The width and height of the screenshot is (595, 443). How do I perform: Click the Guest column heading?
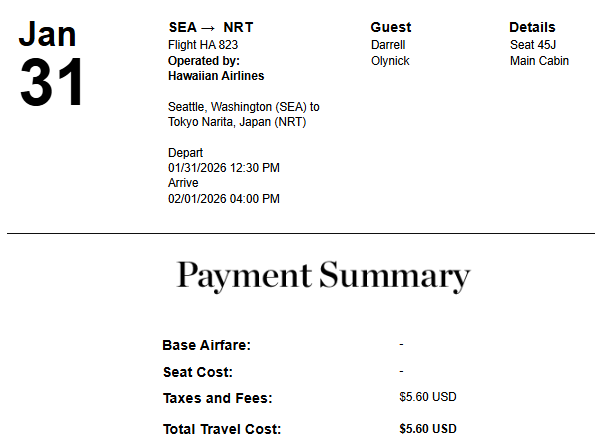(391, 27)
